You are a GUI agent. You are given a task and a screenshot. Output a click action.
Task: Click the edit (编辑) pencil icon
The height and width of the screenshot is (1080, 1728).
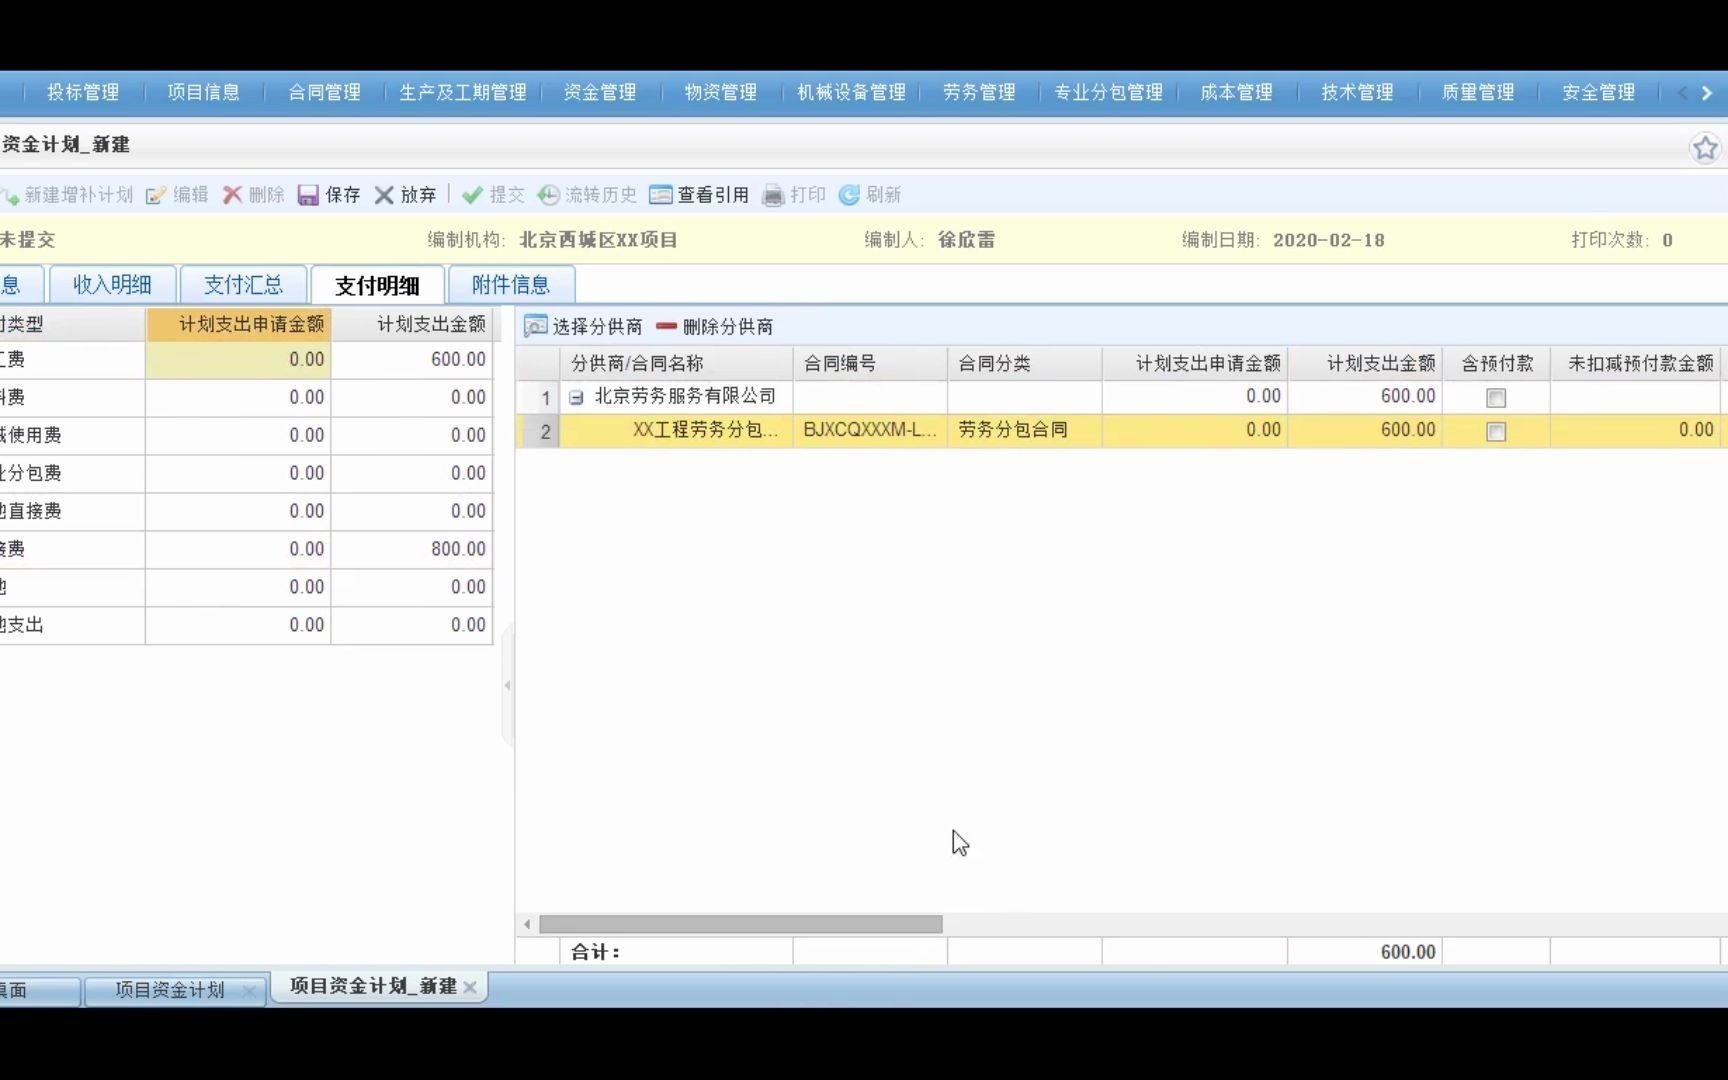point(155,195)
